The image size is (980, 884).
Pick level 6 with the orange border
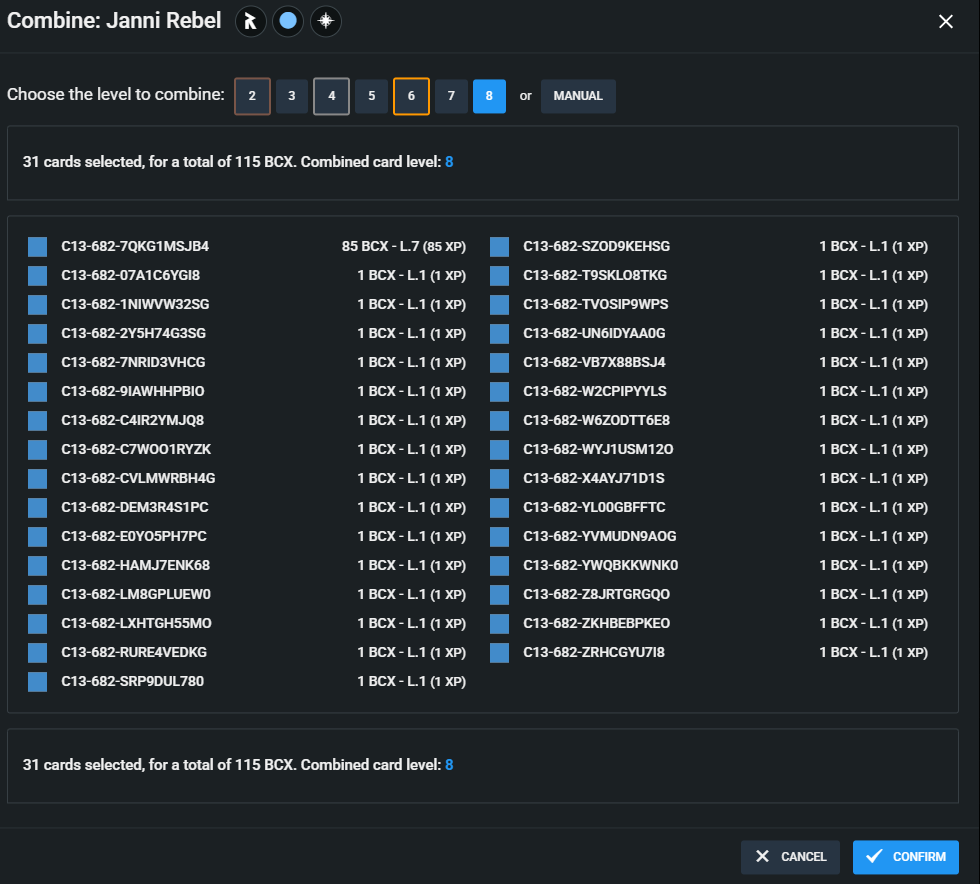coord(411,96)
